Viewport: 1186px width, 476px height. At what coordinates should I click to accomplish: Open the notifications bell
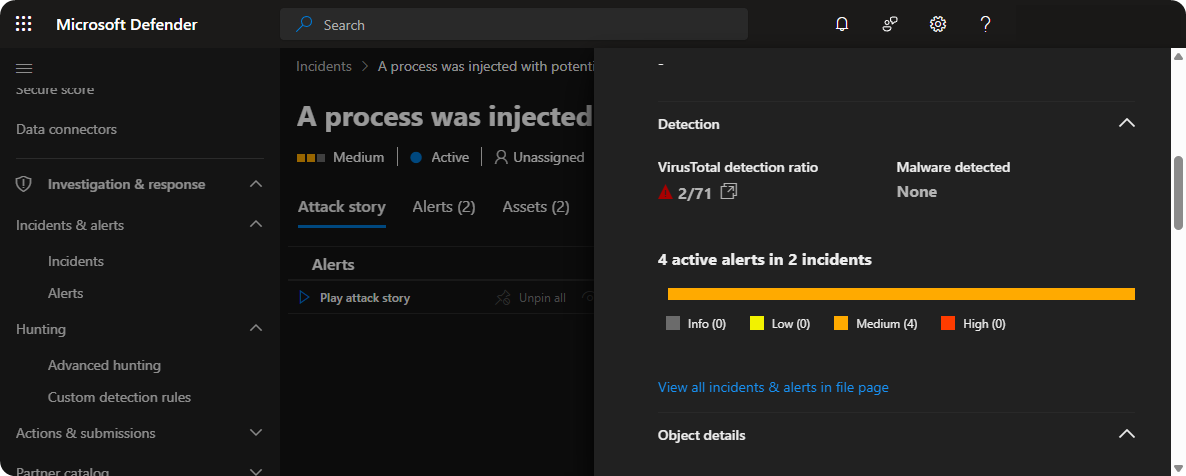tap(842, 24)
